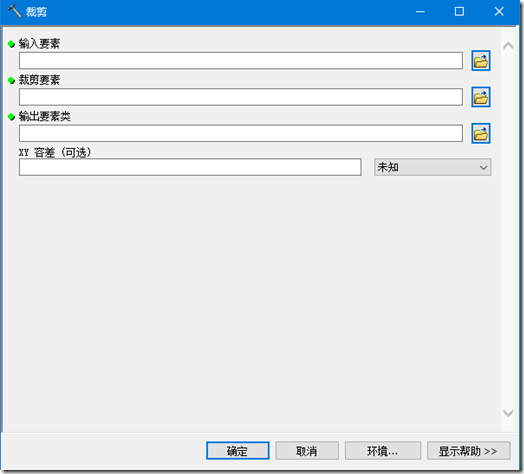
Task: Click the 确定 button
Action: pyautogui.click(x=238, y=451)
